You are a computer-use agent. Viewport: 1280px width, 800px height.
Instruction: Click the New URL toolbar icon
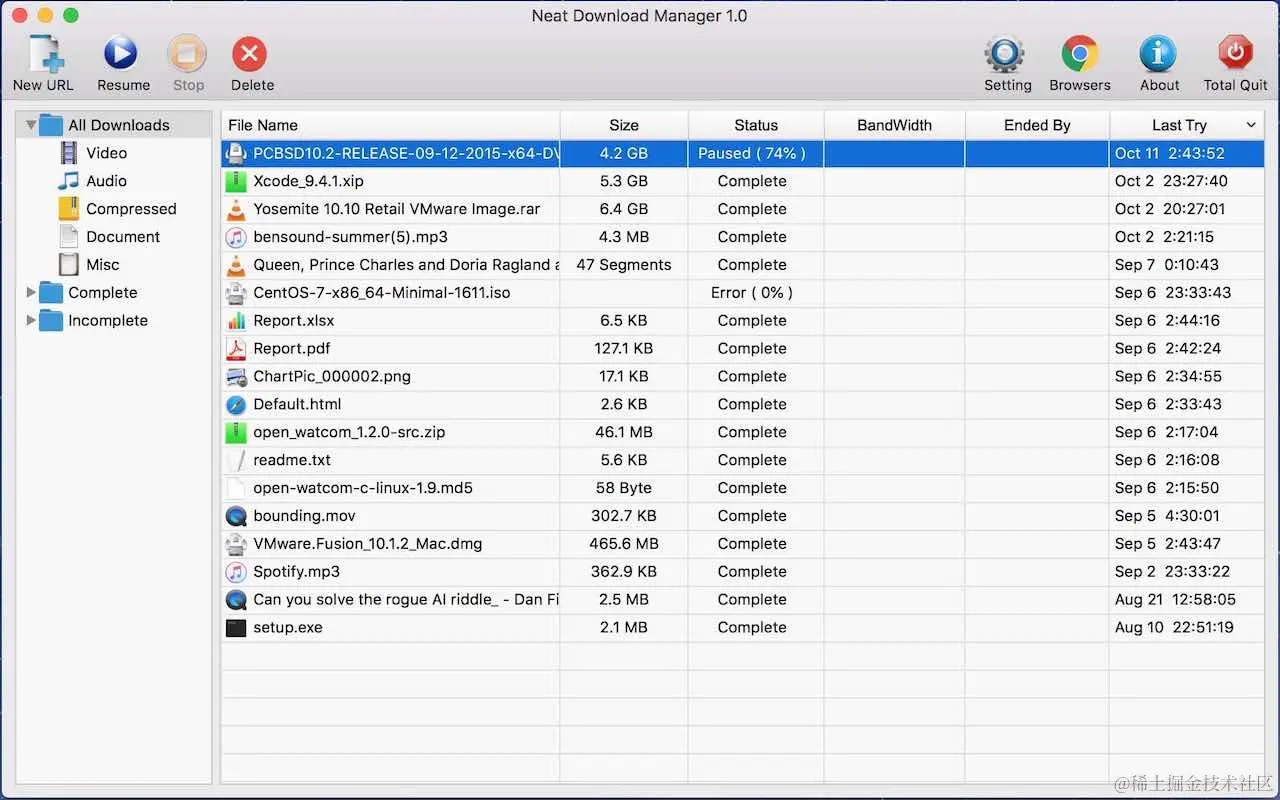(x=44, y=54)
